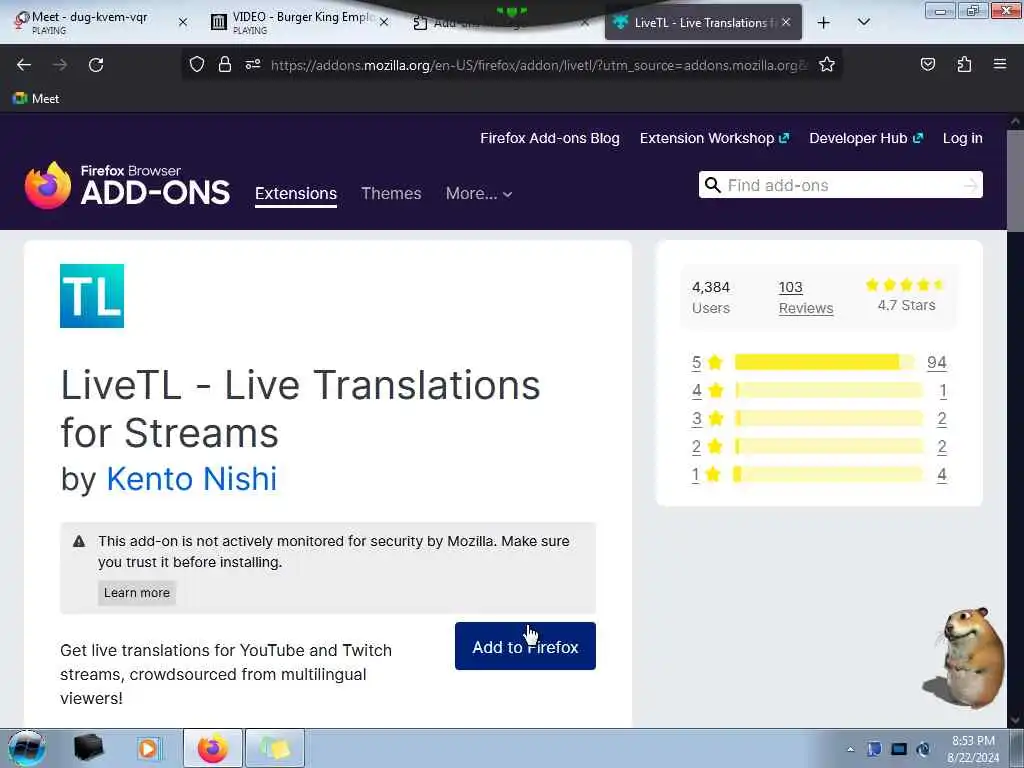Filter reviews by 2 stars
1024x768 pixels.
click(x=707, y=447)
